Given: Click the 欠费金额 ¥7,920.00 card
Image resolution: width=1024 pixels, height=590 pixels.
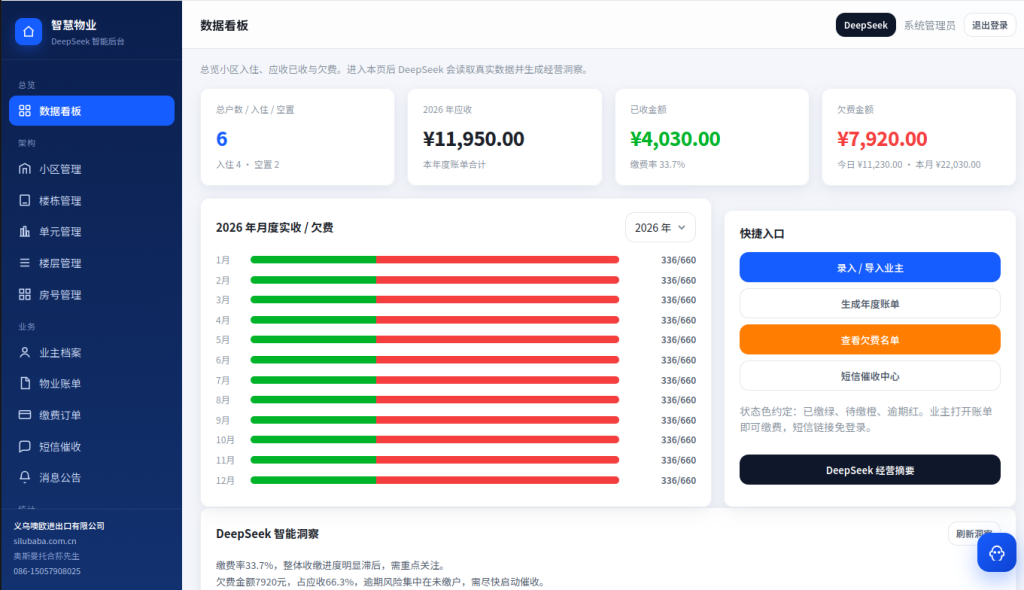Looking at the screenshot, I should (x=919, y=137).
